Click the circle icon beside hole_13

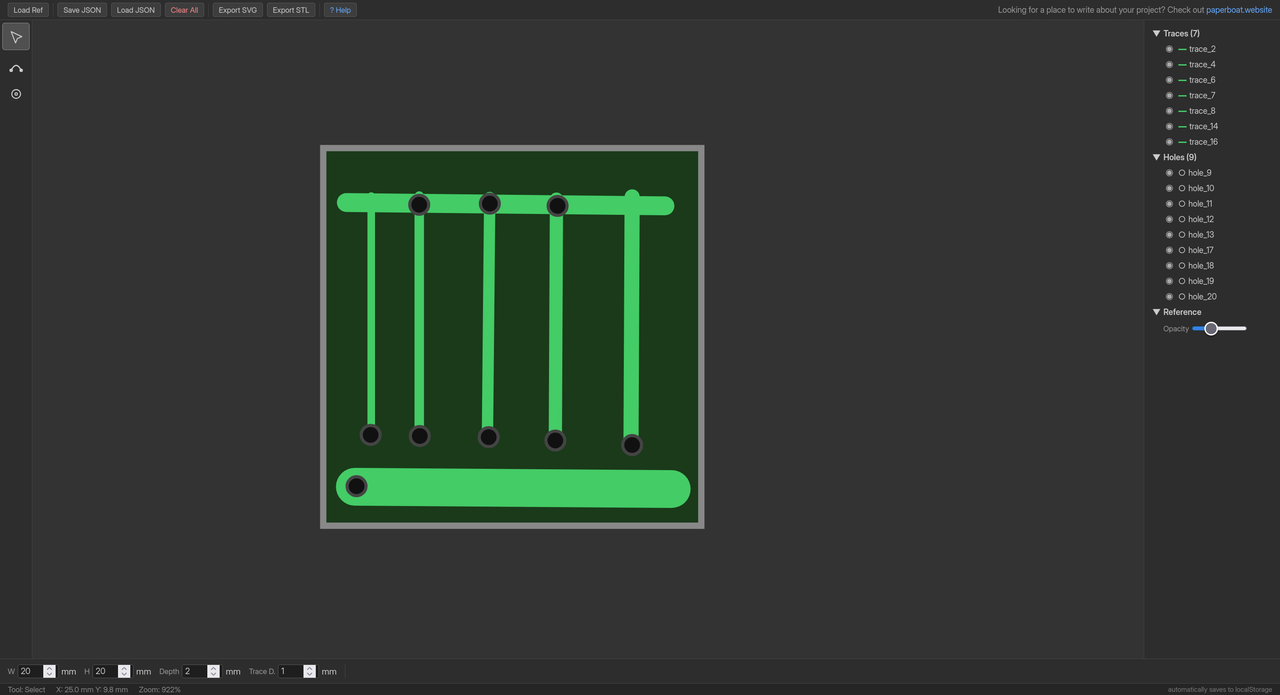[1182, 235]
